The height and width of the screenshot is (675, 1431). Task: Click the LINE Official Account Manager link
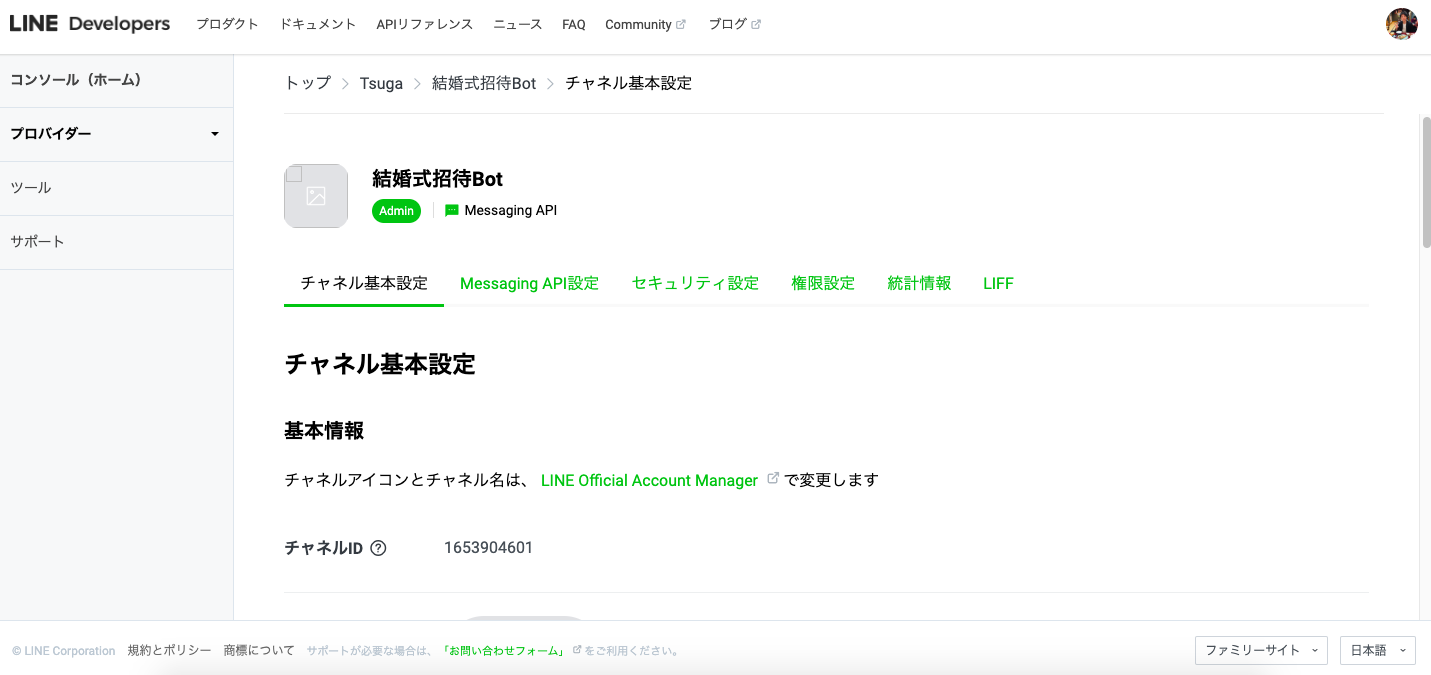coord(649,480)
